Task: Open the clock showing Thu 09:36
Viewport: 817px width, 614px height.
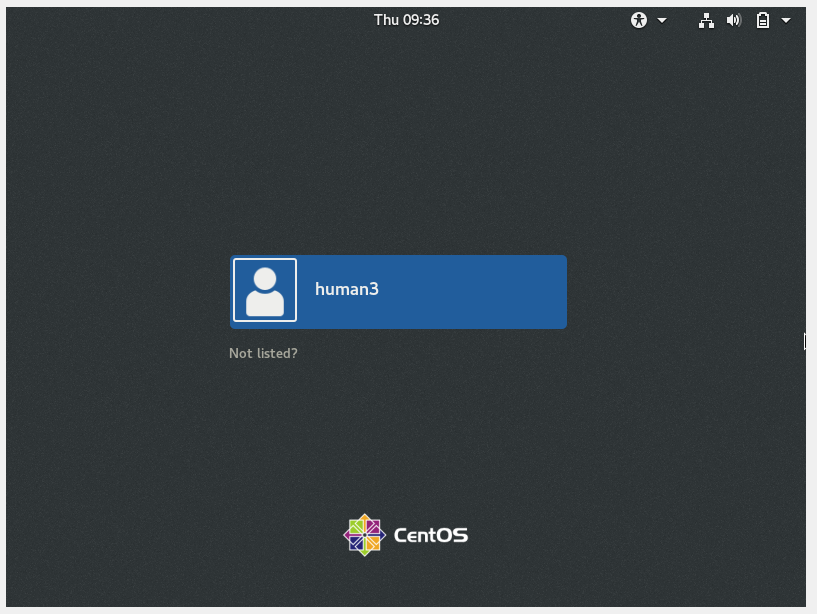Action: click(x=406, y=20)
